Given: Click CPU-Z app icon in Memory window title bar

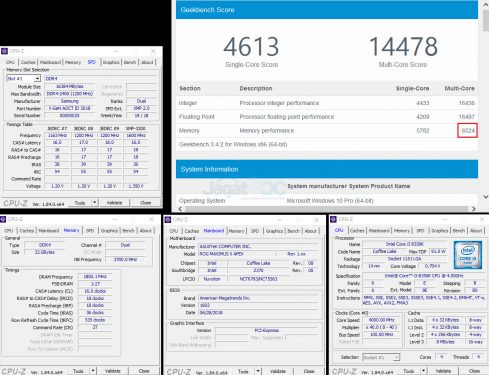Looking at the screenshot, I should tap(3, 219).
